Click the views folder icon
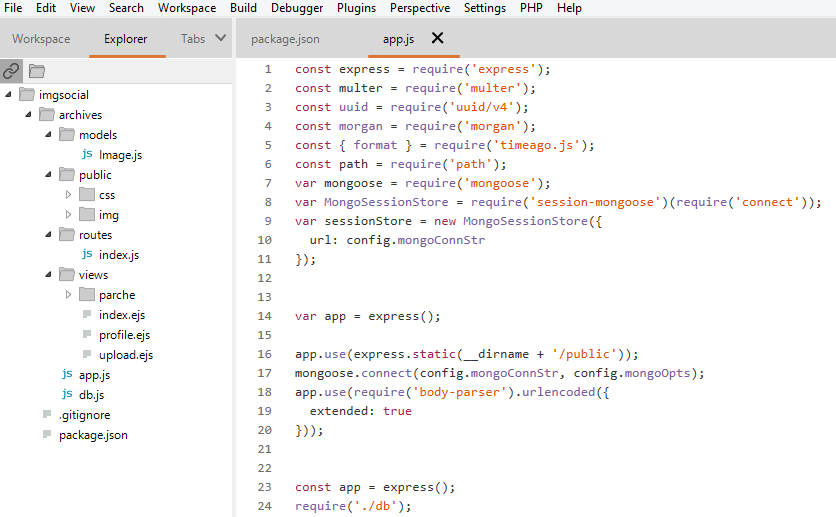This screenshot has width=836, height=517. pyautogui.click(x=67, y=274)
